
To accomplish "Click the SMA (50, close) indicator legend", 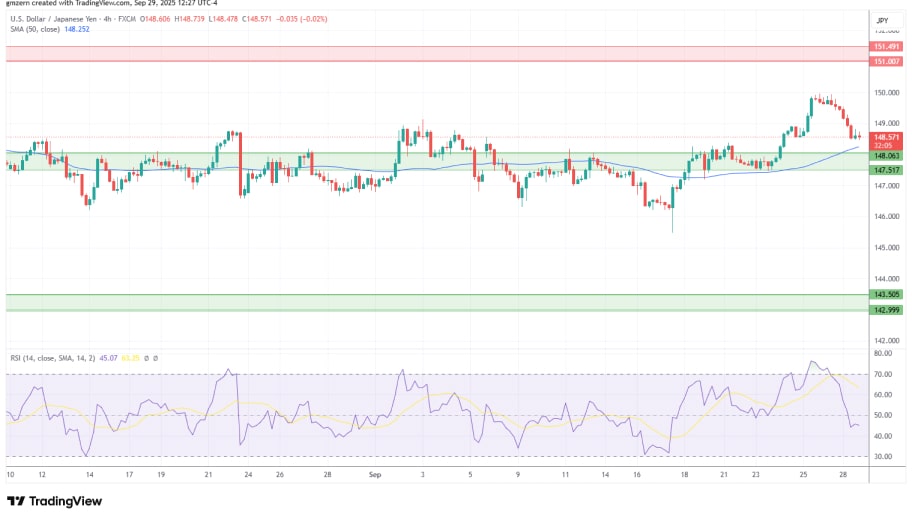I will pos(38,29).
